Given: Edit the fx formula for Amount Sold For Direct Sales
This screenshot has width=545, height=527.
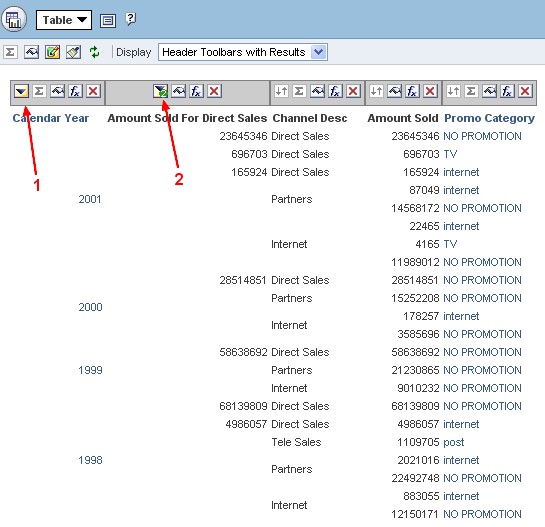Looking at the screenshot, I should pos(196,91).
